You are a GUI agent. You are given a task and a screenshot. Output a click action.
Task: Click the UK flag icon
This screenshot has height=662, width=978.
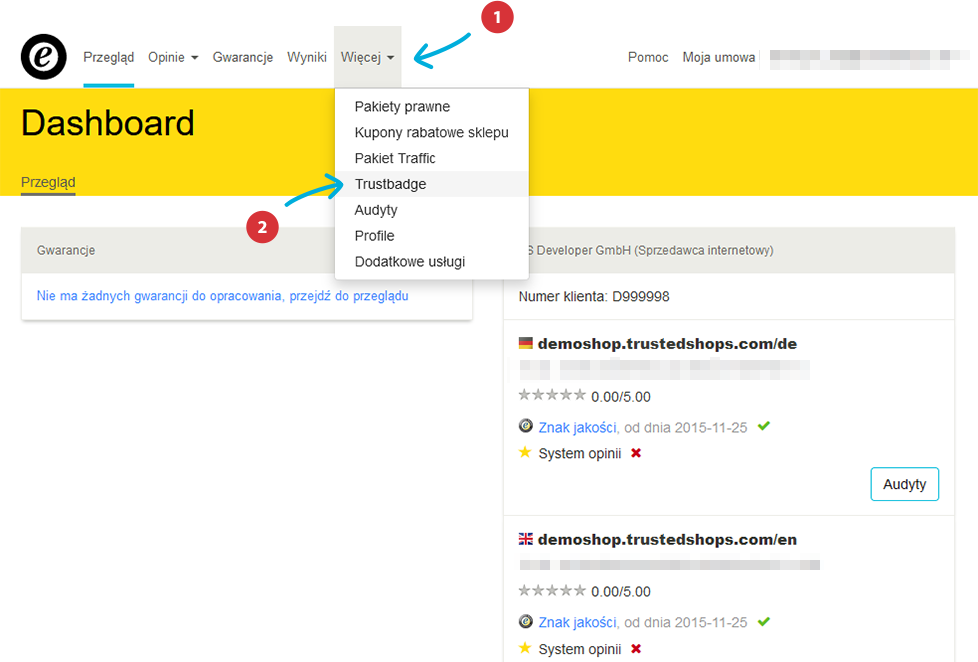[x=526, y=539]
